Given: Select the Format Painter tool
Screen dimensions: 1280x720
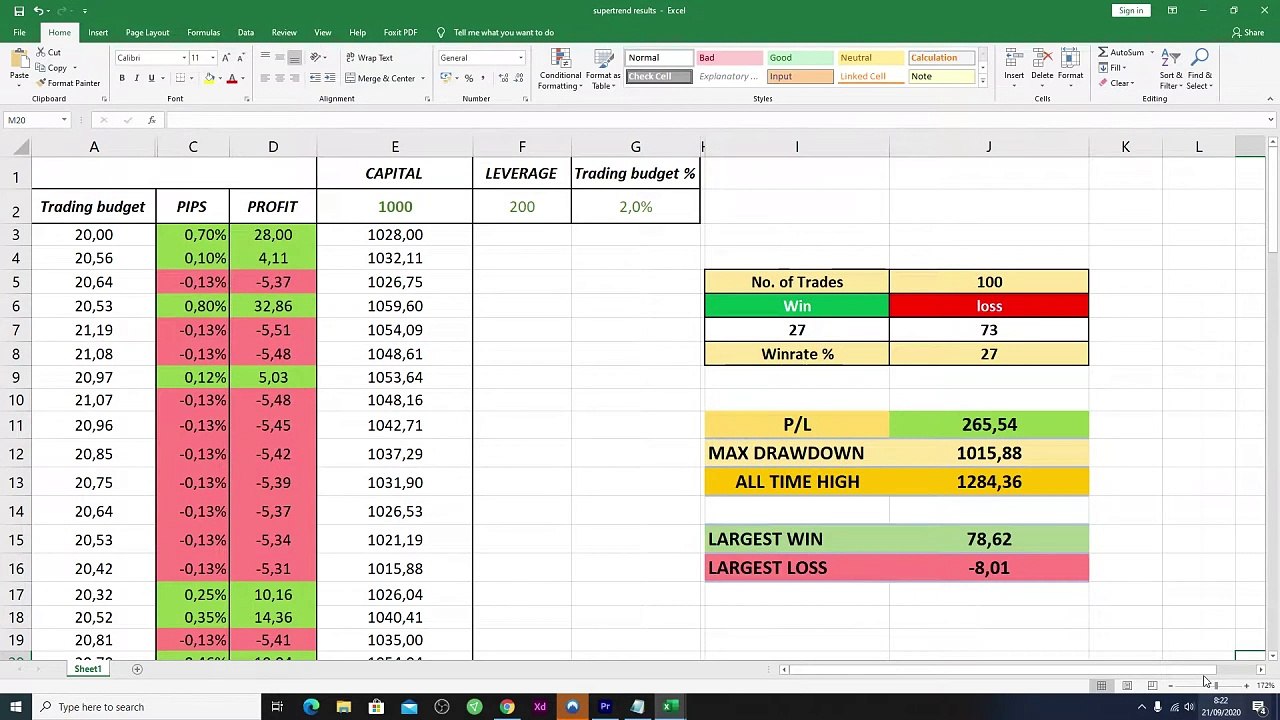Looking at the screenshot, I should click(x=68, y=83).
